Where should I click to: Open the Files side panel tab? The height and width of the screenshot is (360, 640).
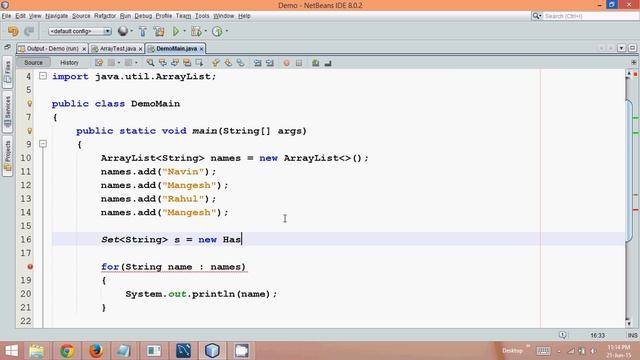tap(7, 72)
